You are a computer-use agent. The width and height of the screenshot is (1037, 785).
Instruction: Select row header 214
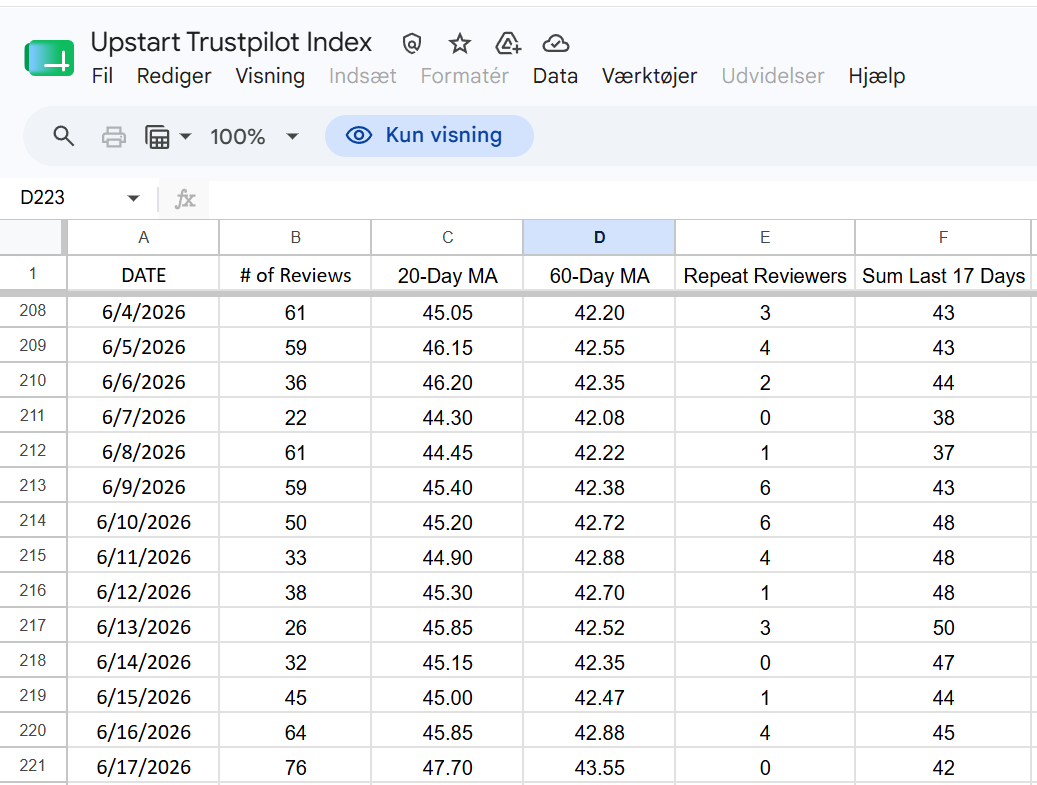click(32, 520)
